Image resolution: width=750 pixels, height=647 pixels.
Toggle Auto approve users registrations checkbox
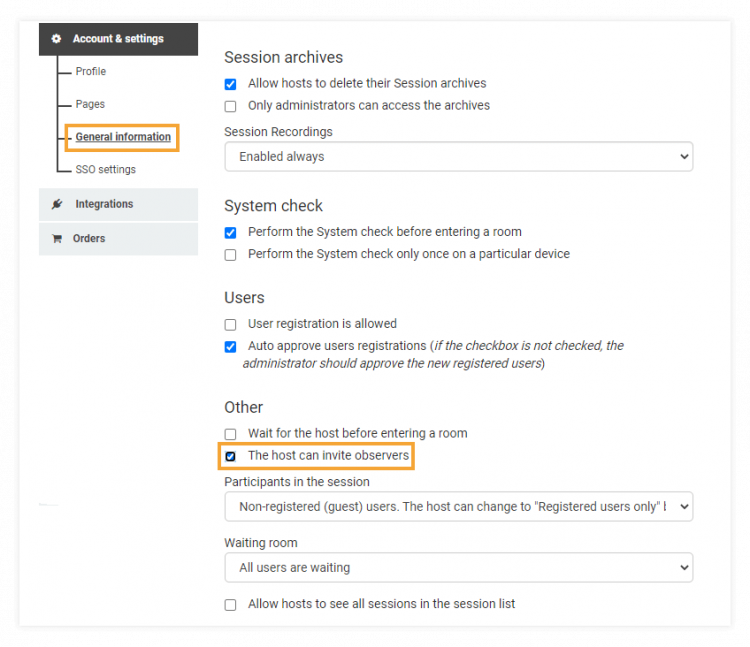[231, 347]
